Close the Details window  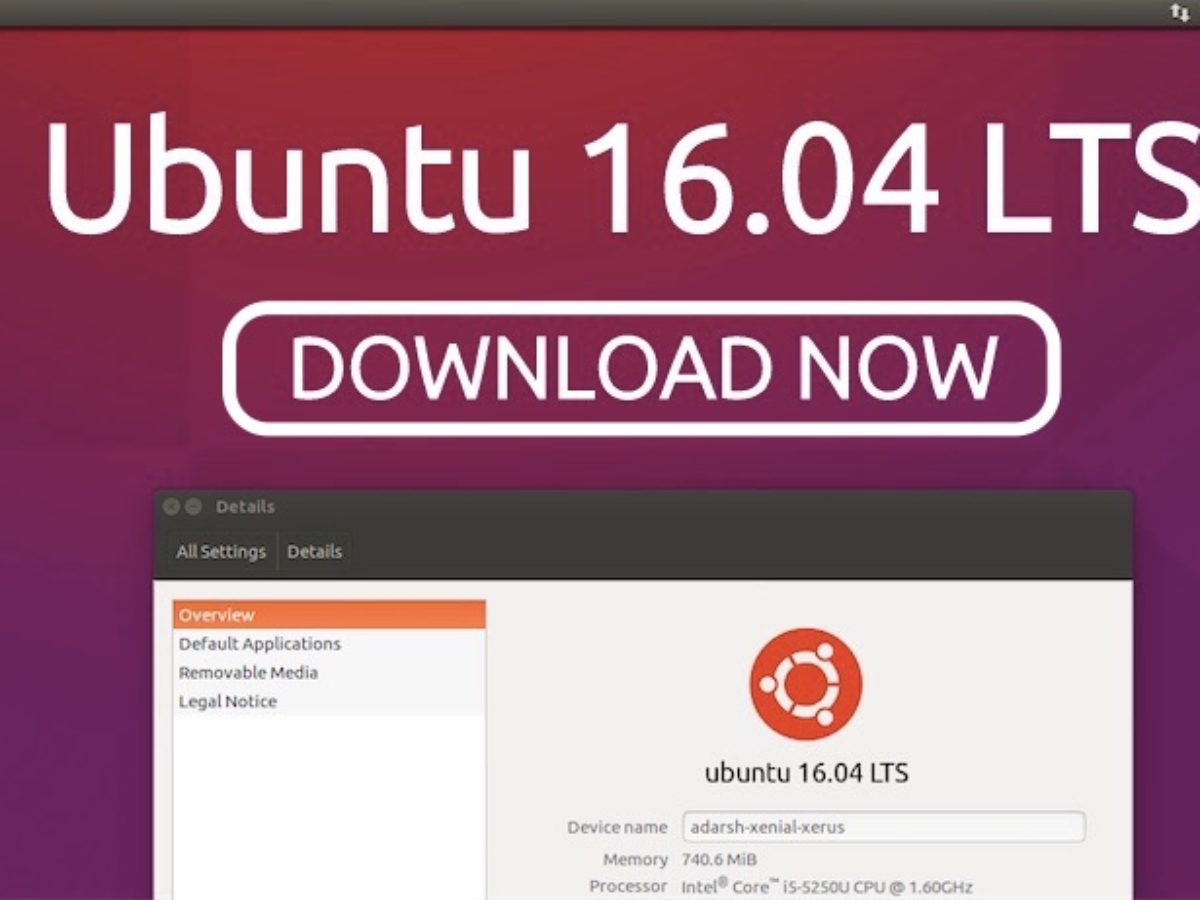coord(171,507)
